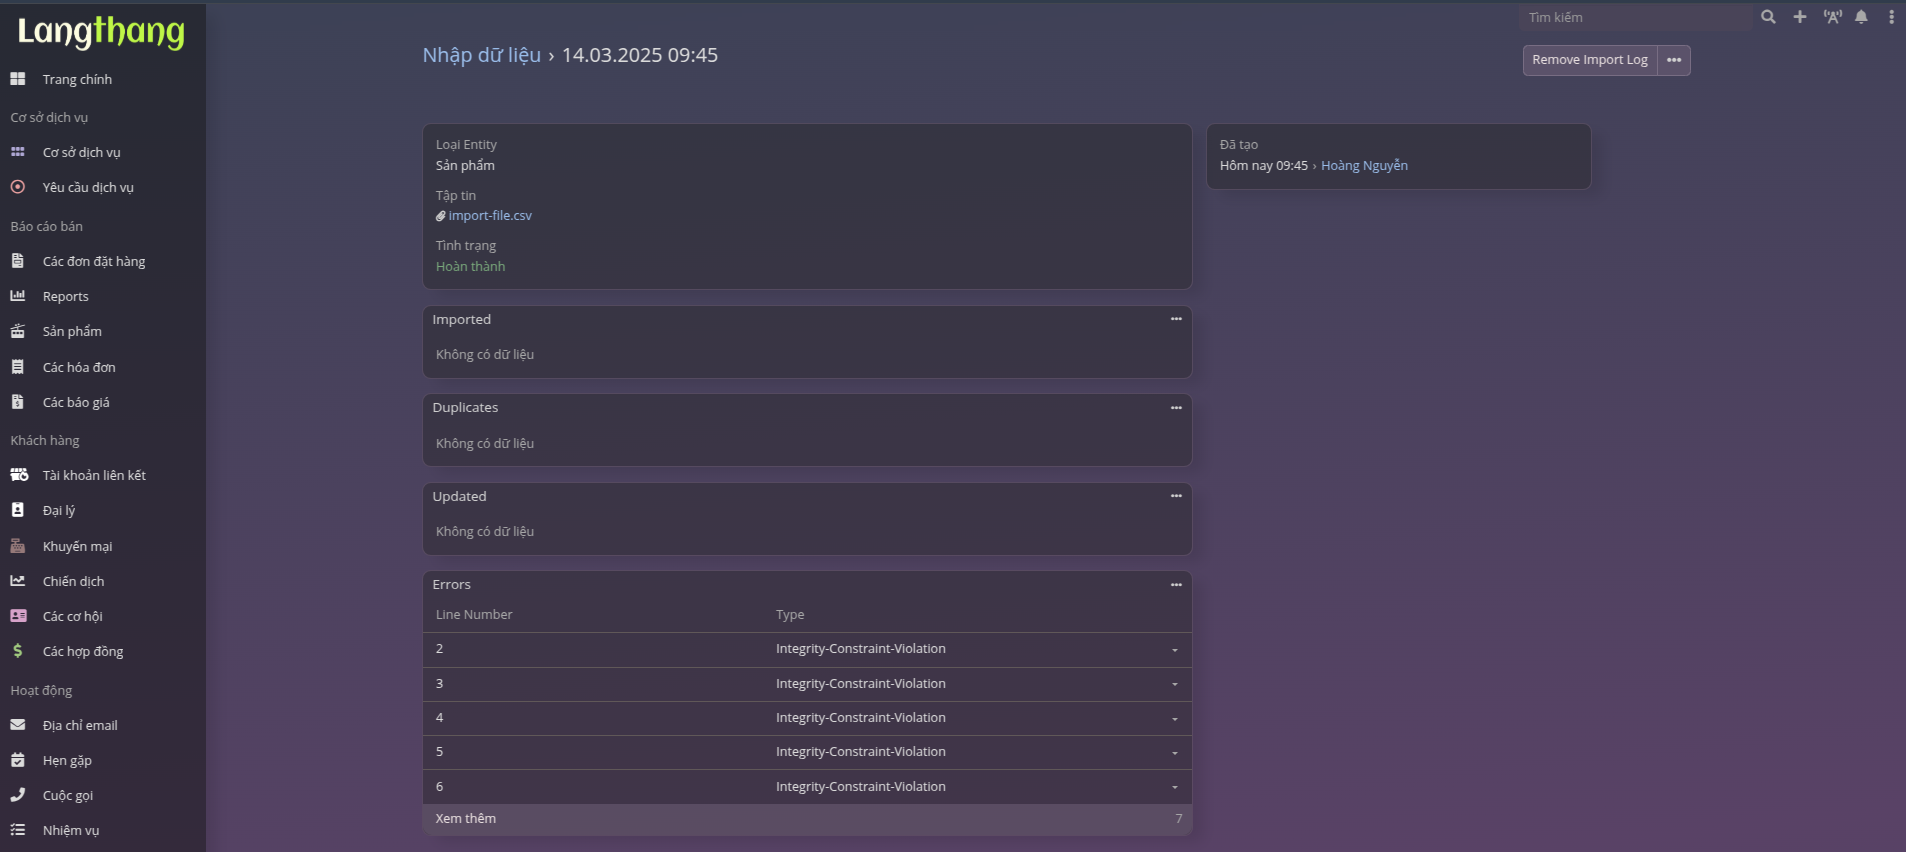Go to Nhập dữ liệu breadcrumb
Screen dimensions: 1906x852
pyautogui.click(x=481, y=55)
